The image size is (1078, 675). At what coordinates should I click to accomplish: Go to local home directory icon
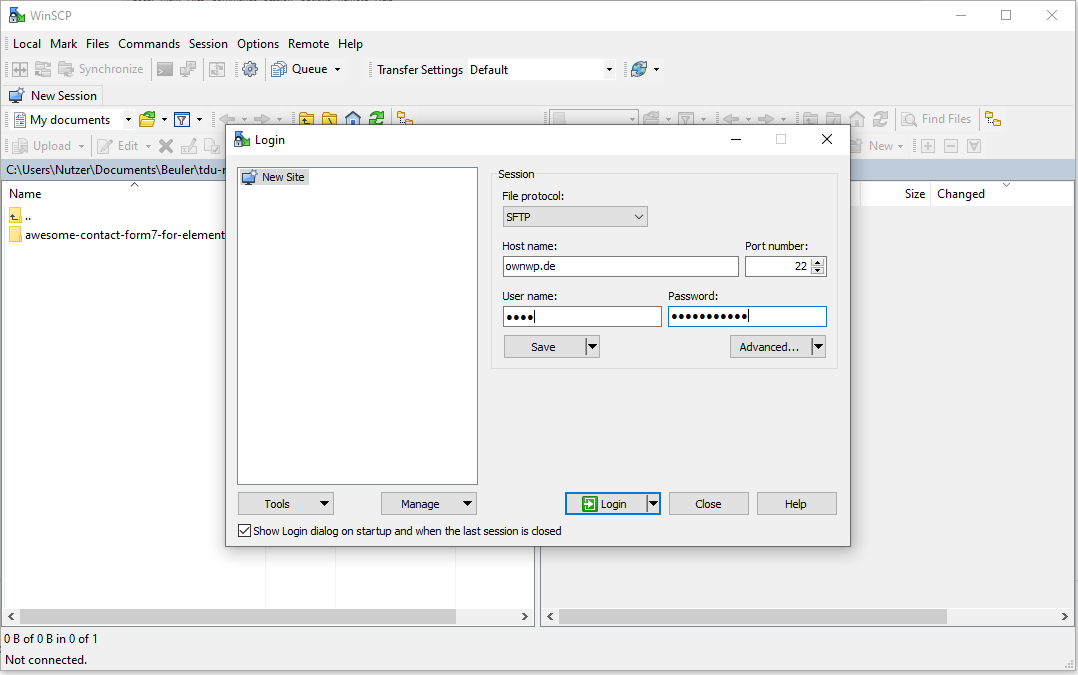tap(353, 119)
